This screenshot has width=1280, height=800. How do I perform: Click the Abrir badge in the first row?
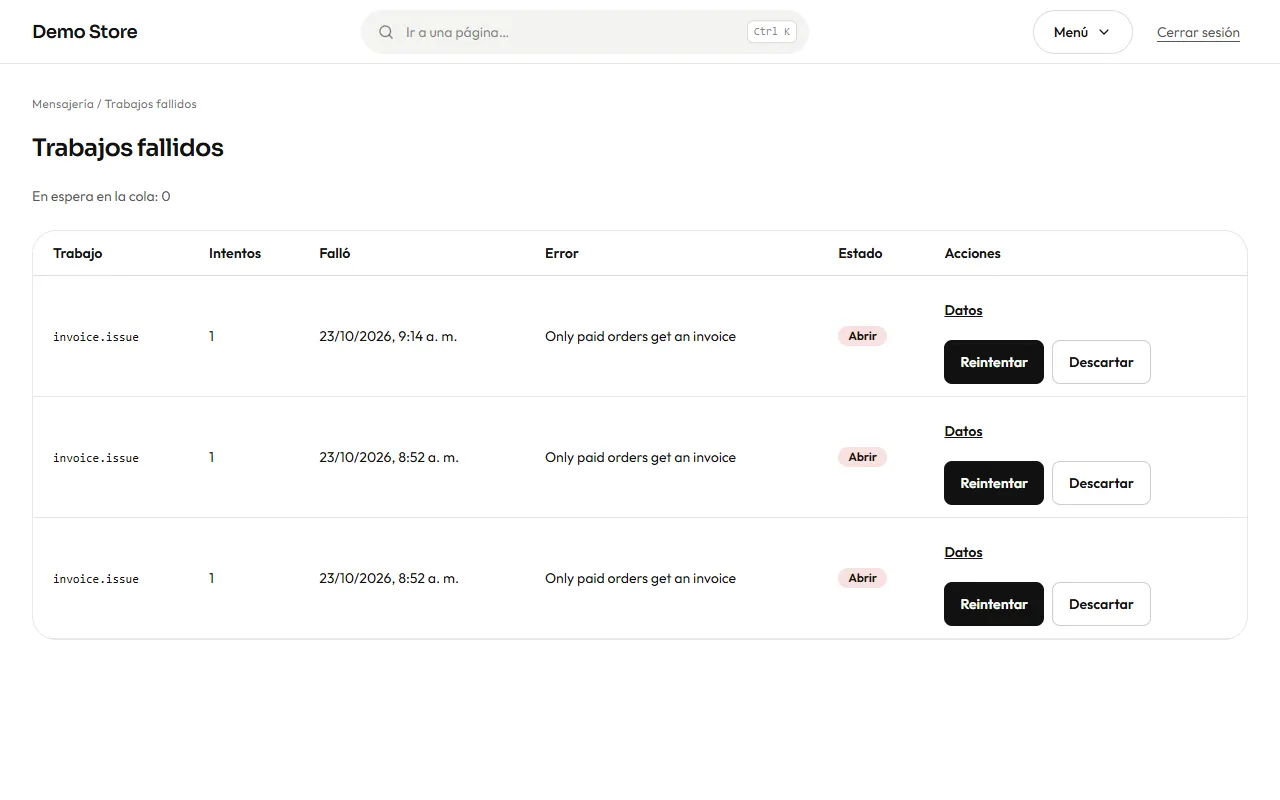coord(862,336)
